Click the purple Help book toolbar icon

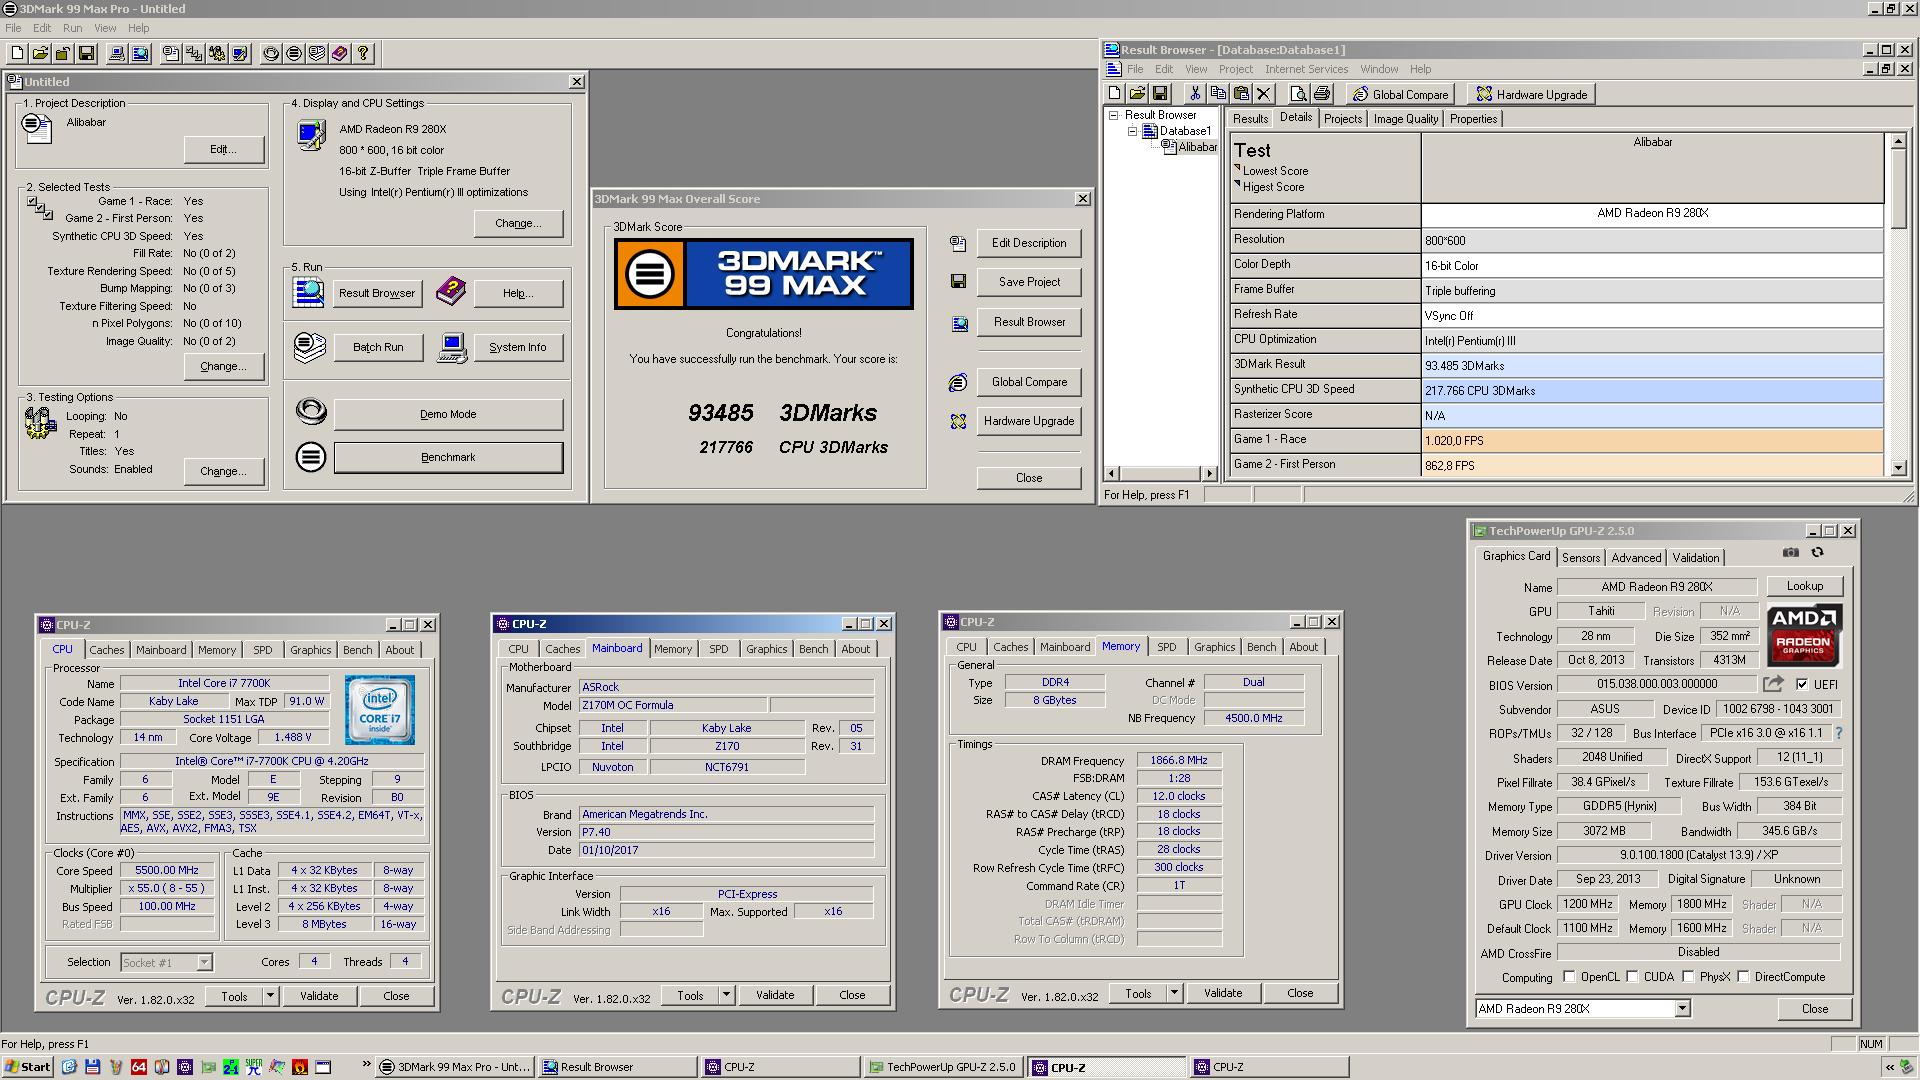(340, 54)
